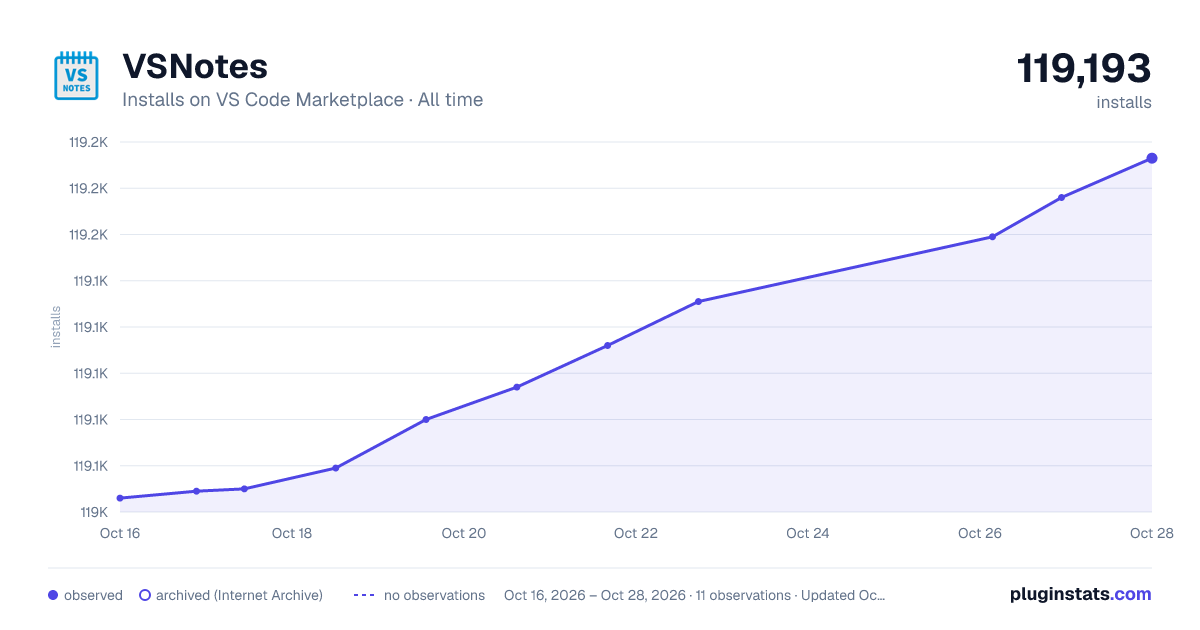
Task: Click the dashed 'no observations' legend line
Action: click(364, 595)
